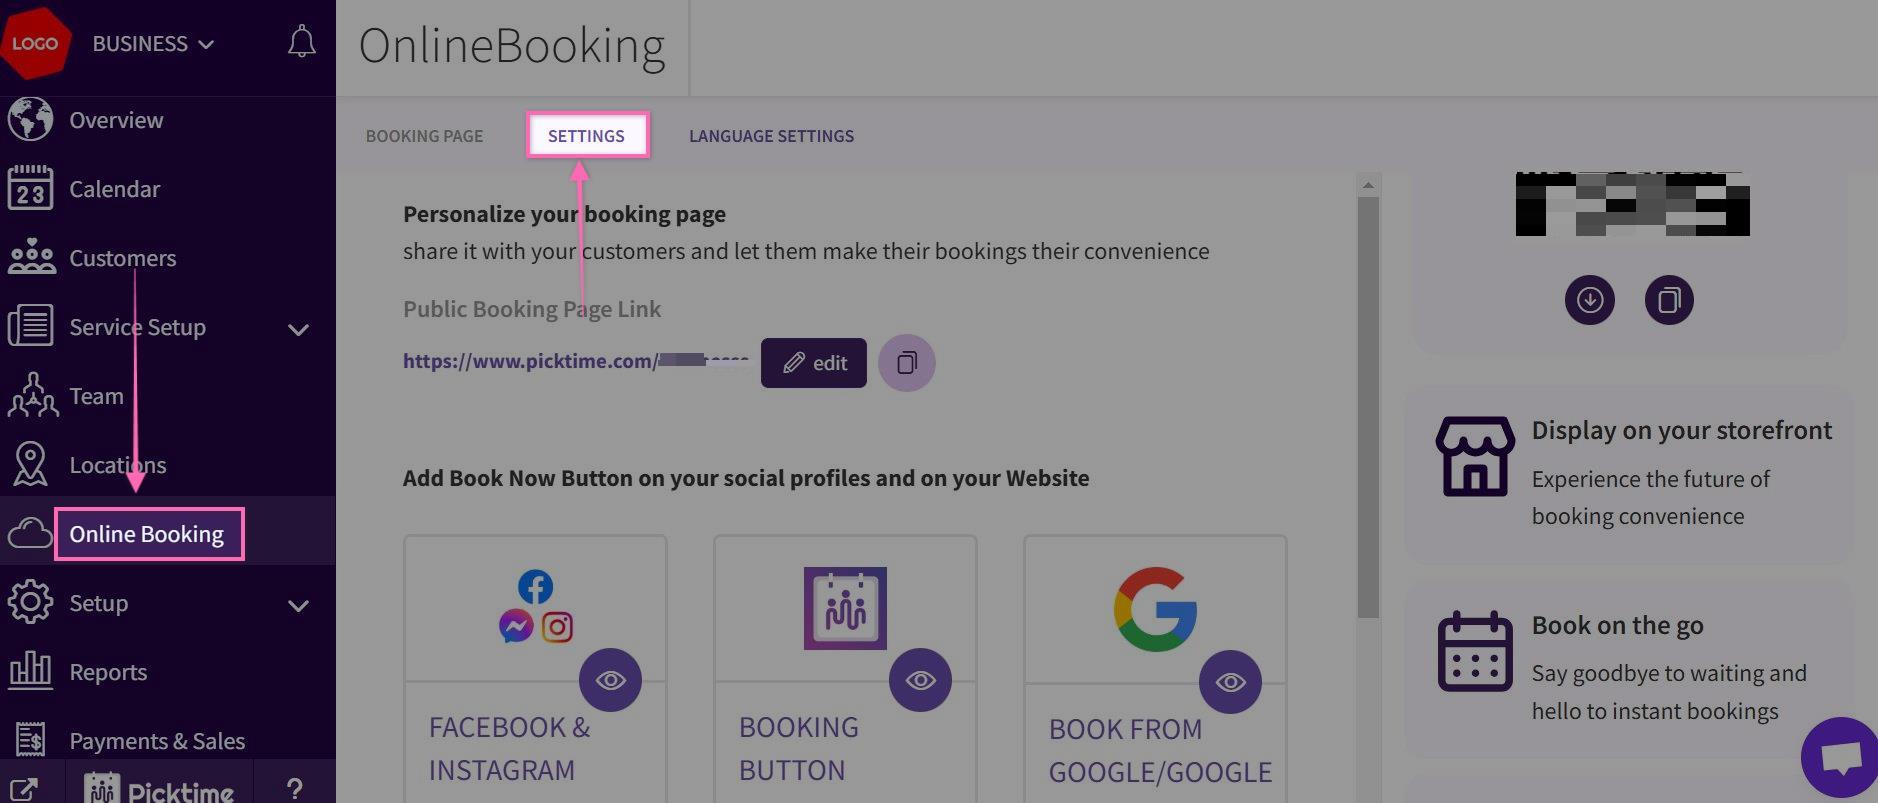This screenshot has height=803, width=1878.
Task: Open the picktime.com booking page link
Action: (530, 361)
